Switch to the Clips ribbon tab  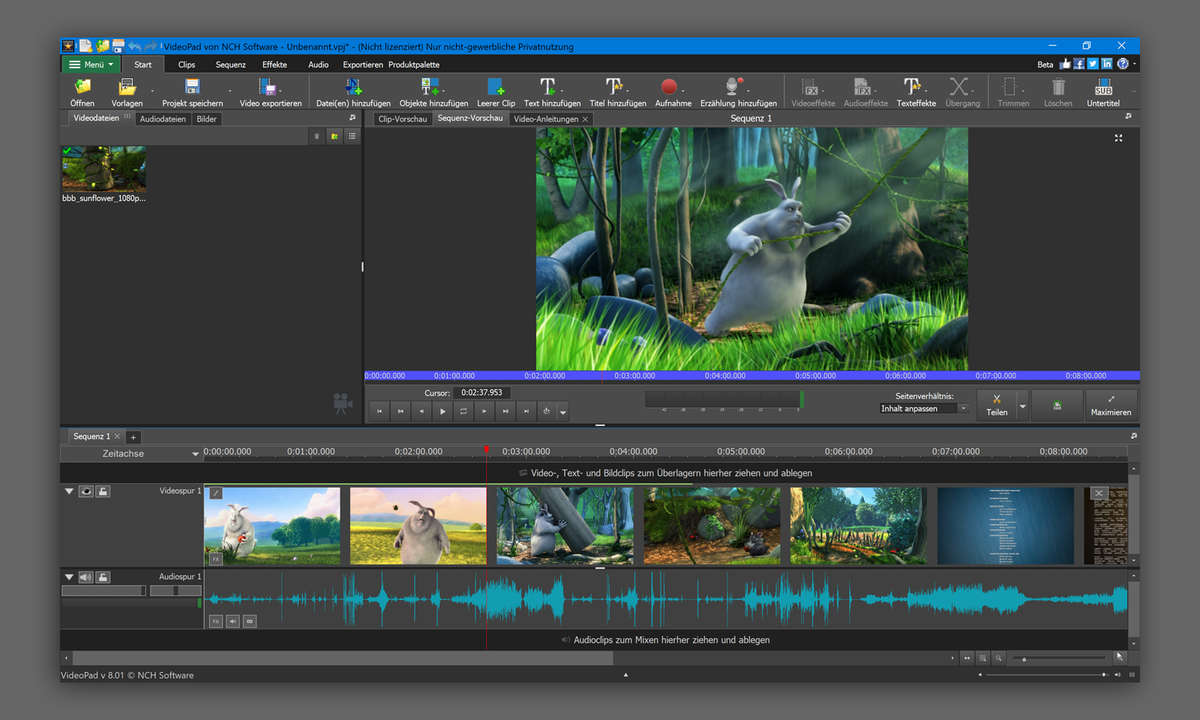point(187,64)
